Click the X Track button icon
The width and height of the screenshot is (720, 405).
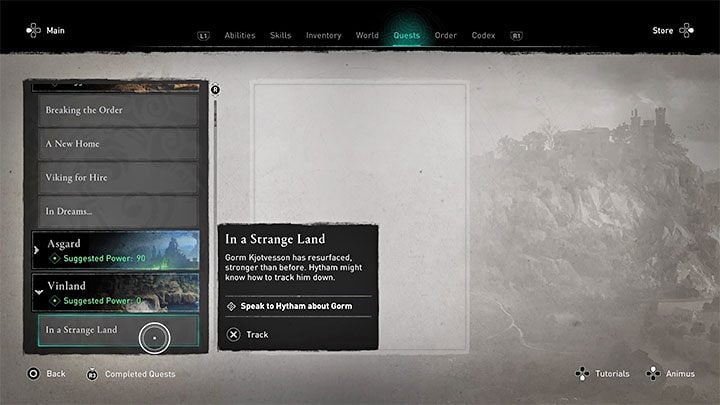tap(233, 334)
